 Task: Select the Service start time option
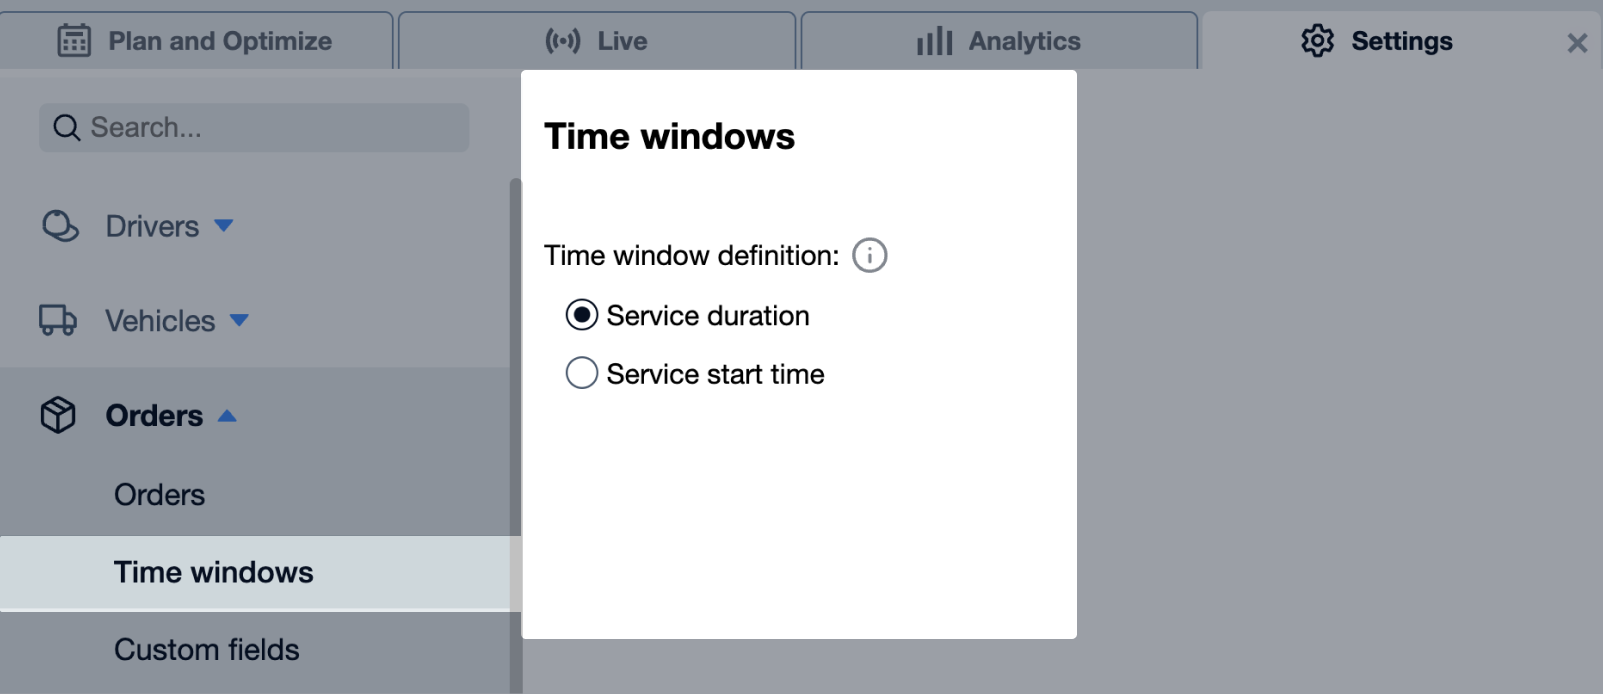581,372
